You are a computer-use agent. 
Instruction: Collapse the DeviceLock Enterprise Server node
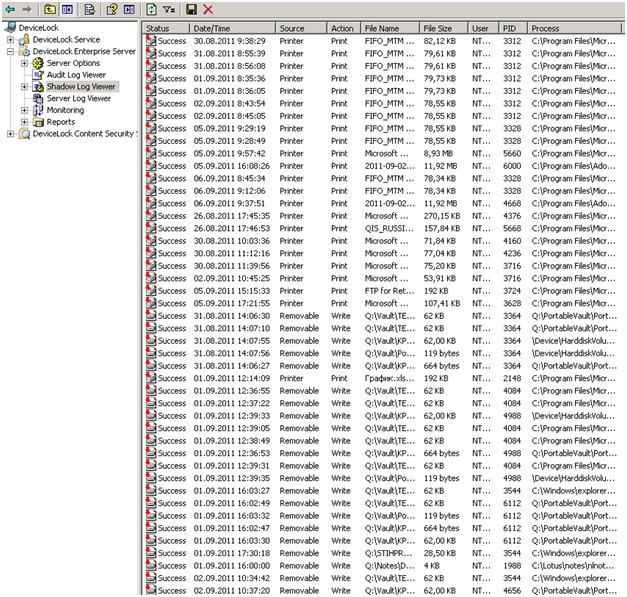pyautogui.click(x=10, y=51)
